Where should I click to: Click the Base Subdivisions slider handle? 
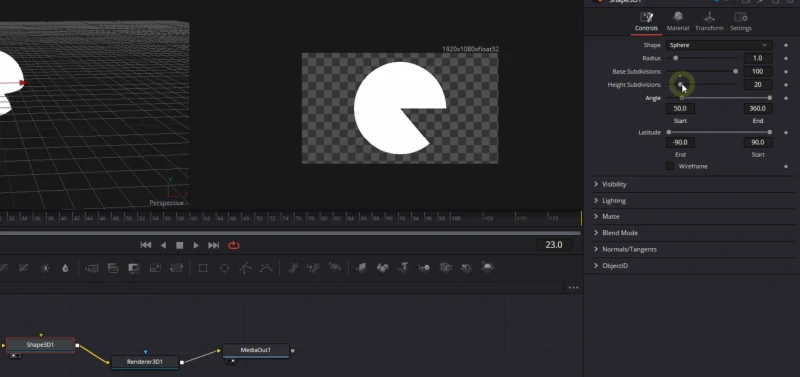click(735, 71)
